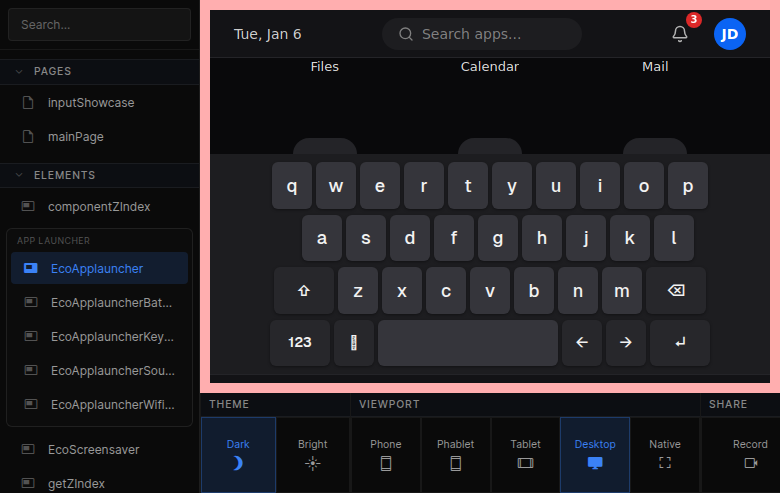The width and height of the screenshot is (780, 493).
Task: Select the Phone viewport
Action: [x=386, y=454]
